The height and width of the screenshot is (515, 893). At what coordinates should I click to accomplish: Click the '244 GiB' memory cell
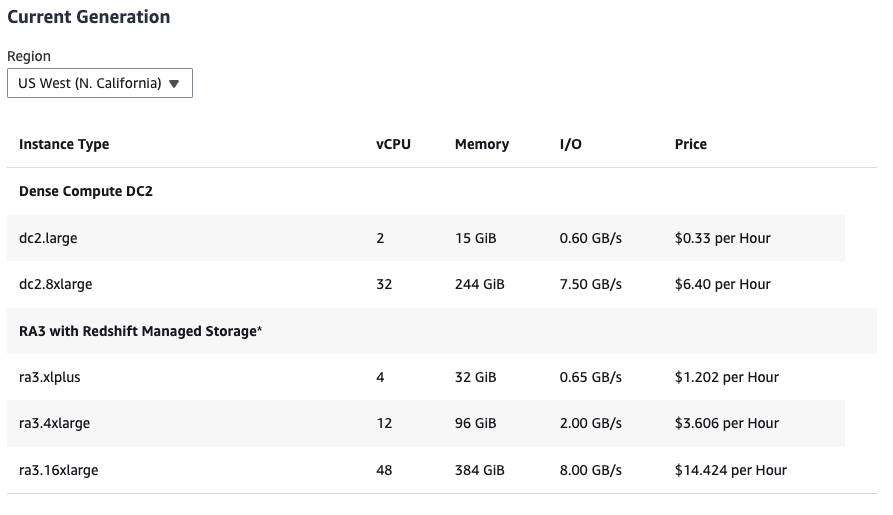[x=480, y=284]
